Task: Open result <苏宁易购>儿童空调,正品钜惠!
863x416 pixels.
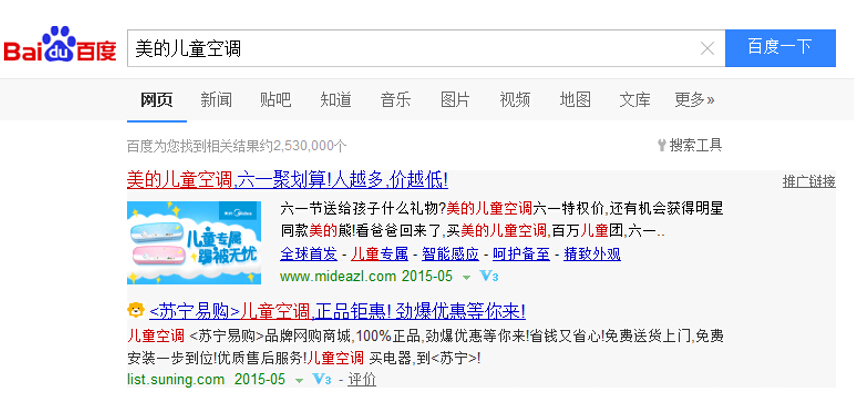Action: pos(337,311)
